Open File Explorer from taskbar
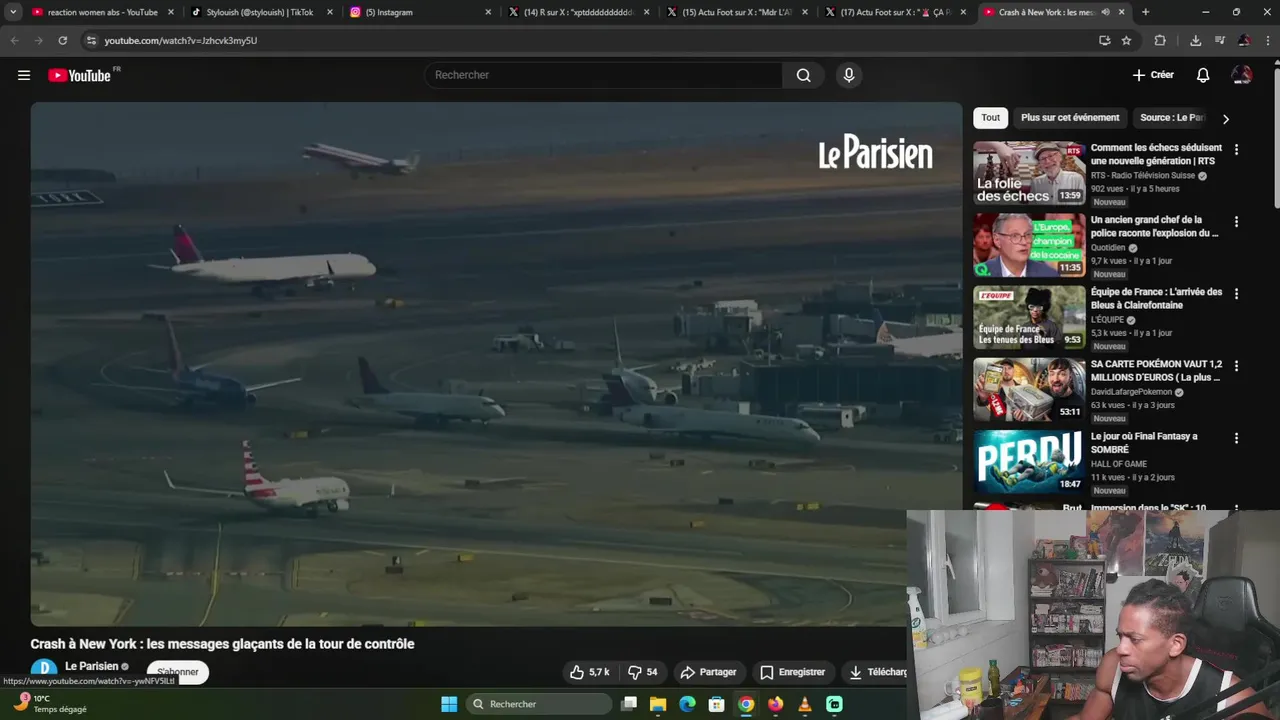 (x=658, y=704)
